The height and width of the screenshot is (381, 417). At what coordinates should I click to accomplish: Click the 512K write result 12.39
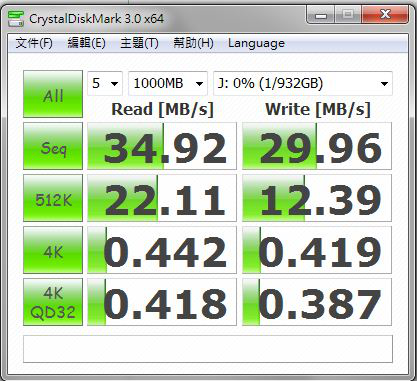pyautogui.click(x=317, y=198)
